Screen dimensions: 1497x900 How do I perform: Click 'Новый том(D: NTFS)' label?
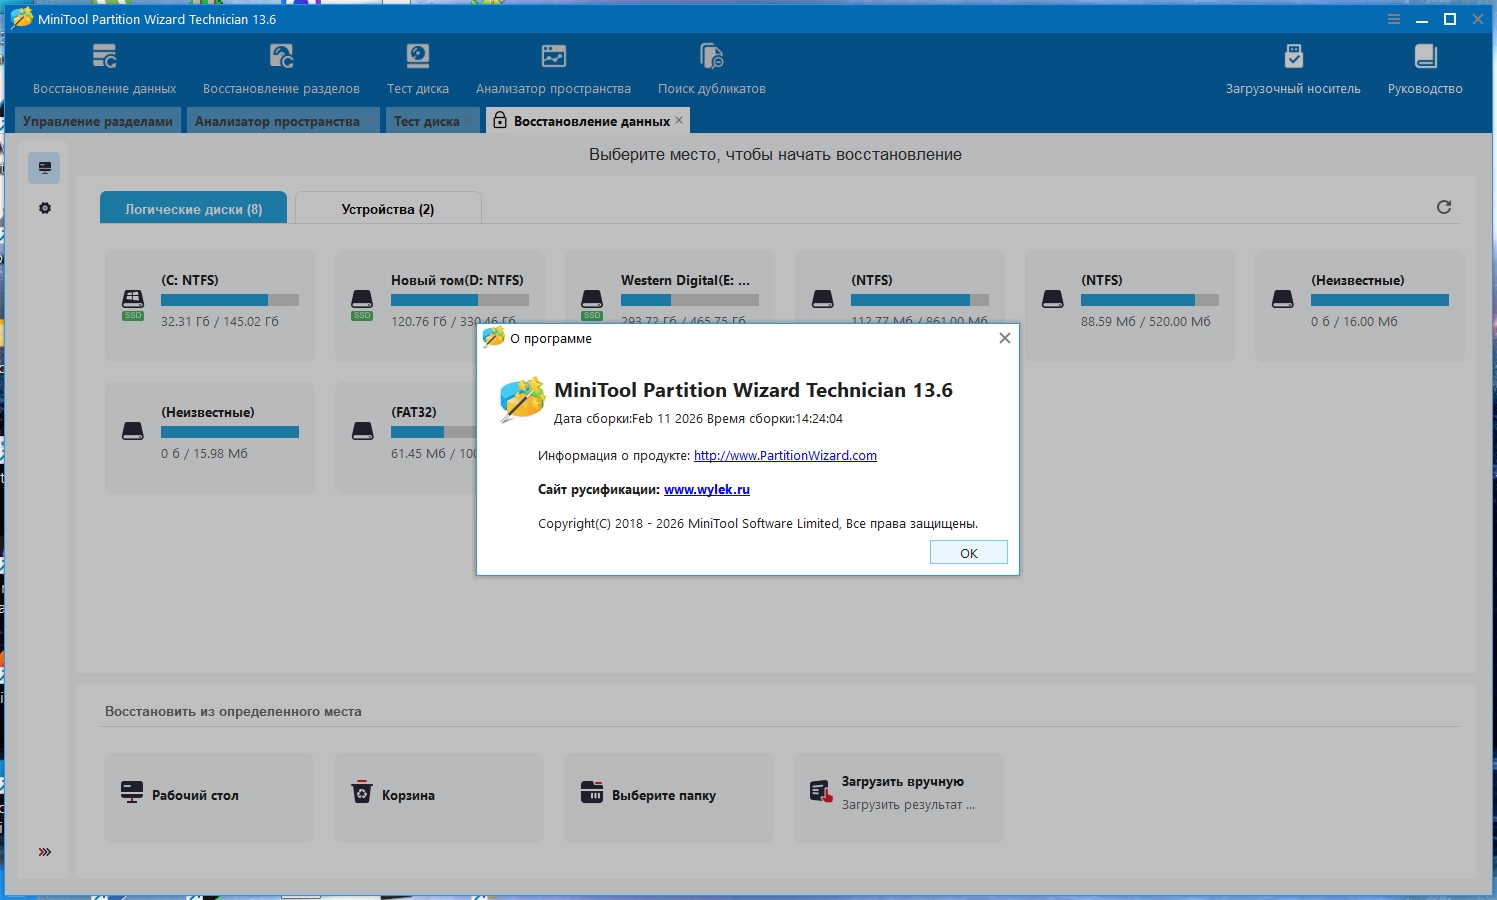click(x=457, y=280)
